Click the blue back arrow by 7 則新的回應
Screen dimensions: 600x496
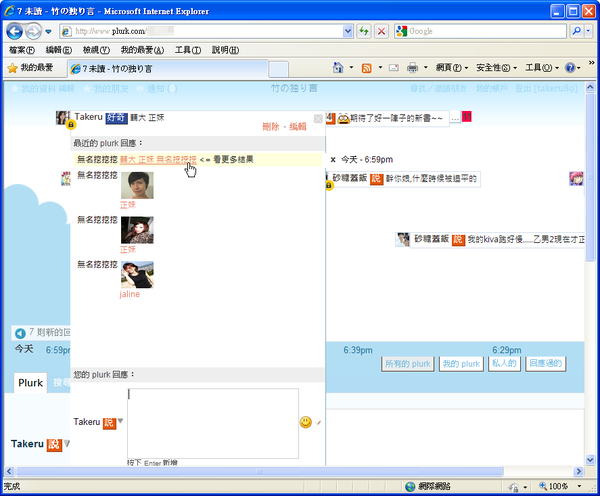20,333
